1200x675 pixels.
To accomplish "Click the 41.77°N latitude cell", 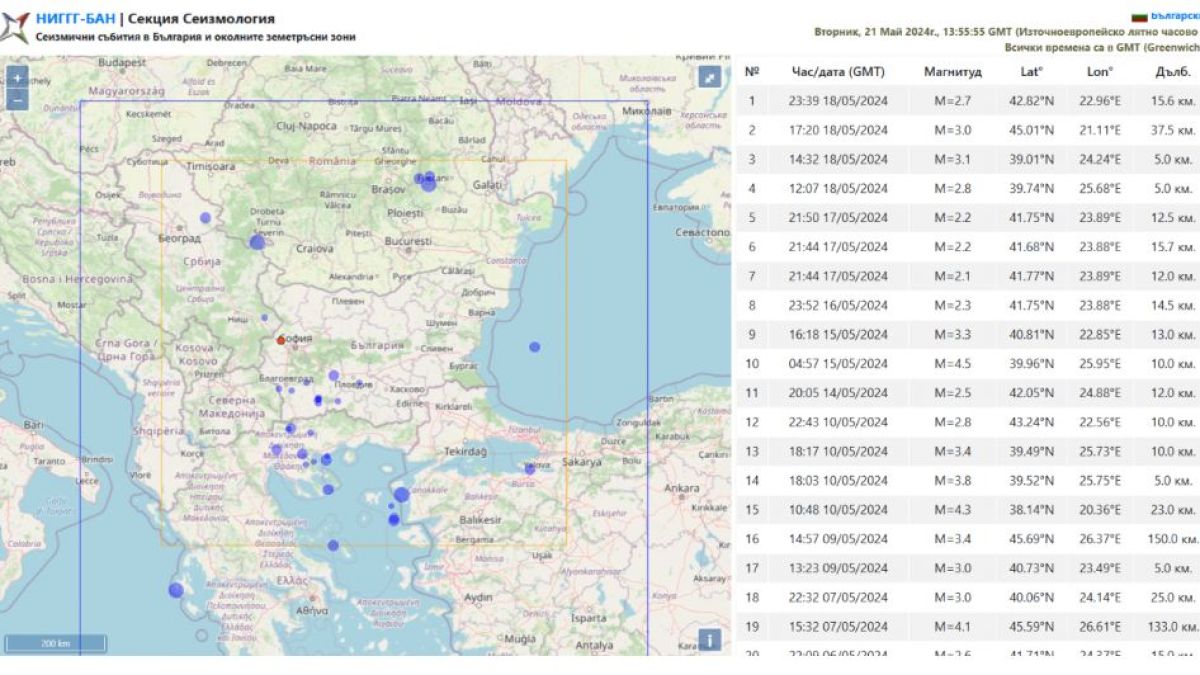I will [x=1032, y=276].
